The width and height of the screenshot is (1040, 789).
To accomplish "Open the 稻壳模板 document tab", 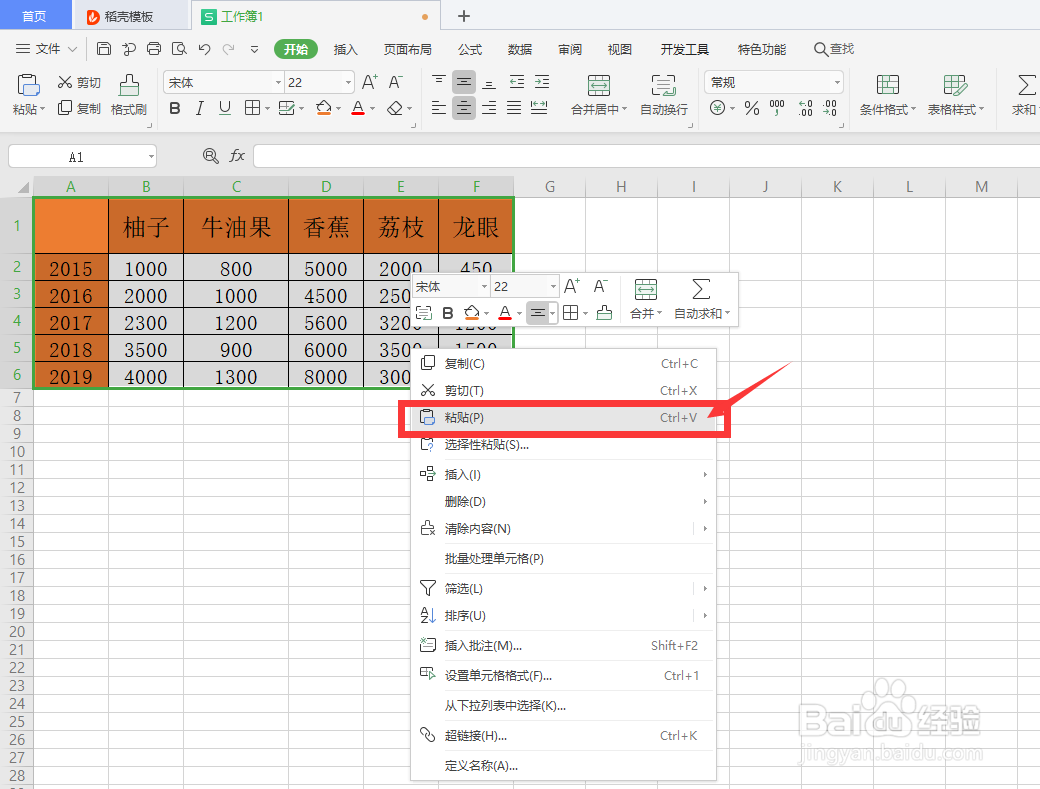I will [130, 16].
